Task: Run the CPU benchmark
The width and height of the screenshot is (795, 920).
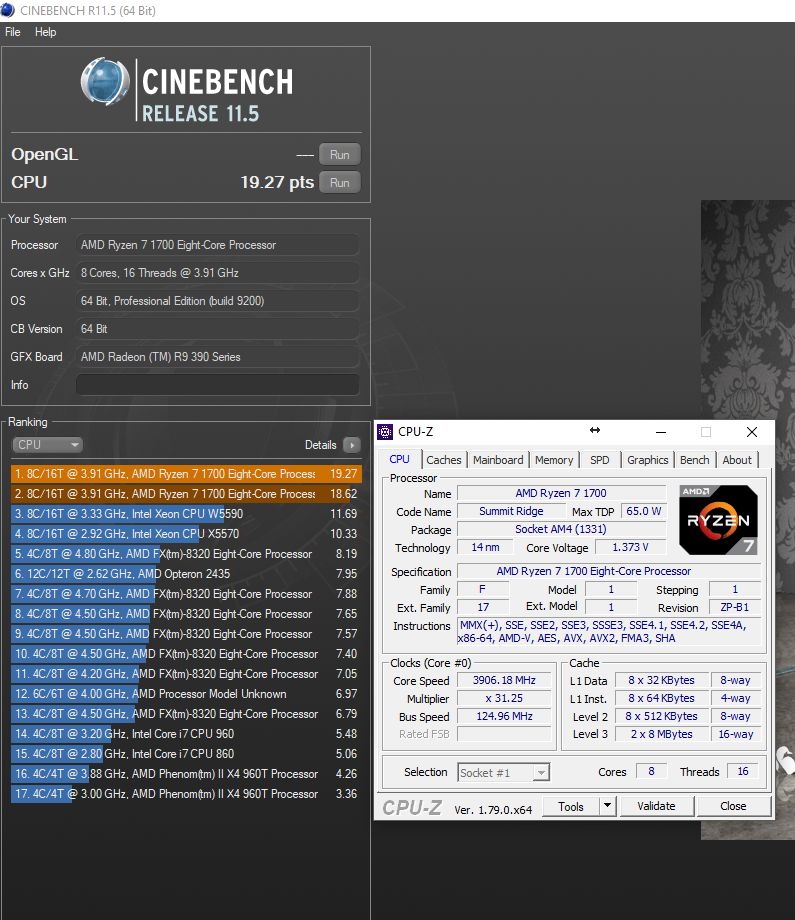Action: pos(340,182)
